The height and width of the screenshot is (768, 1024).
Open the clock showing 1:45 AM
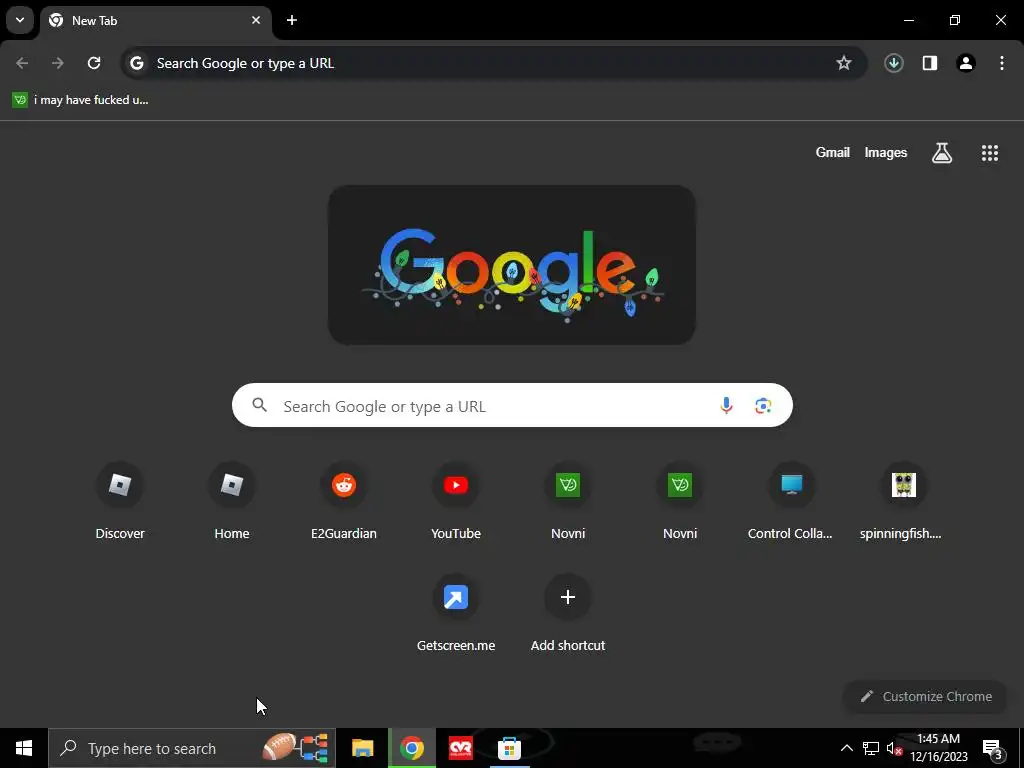pos(938,748)
